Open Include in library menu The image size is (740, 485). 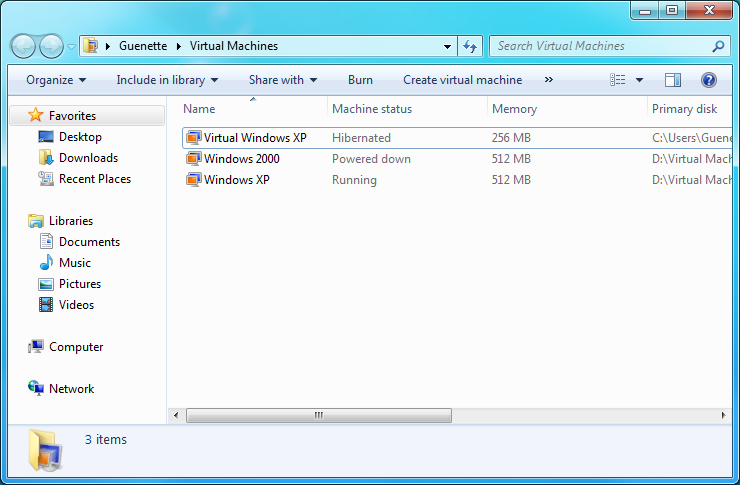click(x=167, y=80)
